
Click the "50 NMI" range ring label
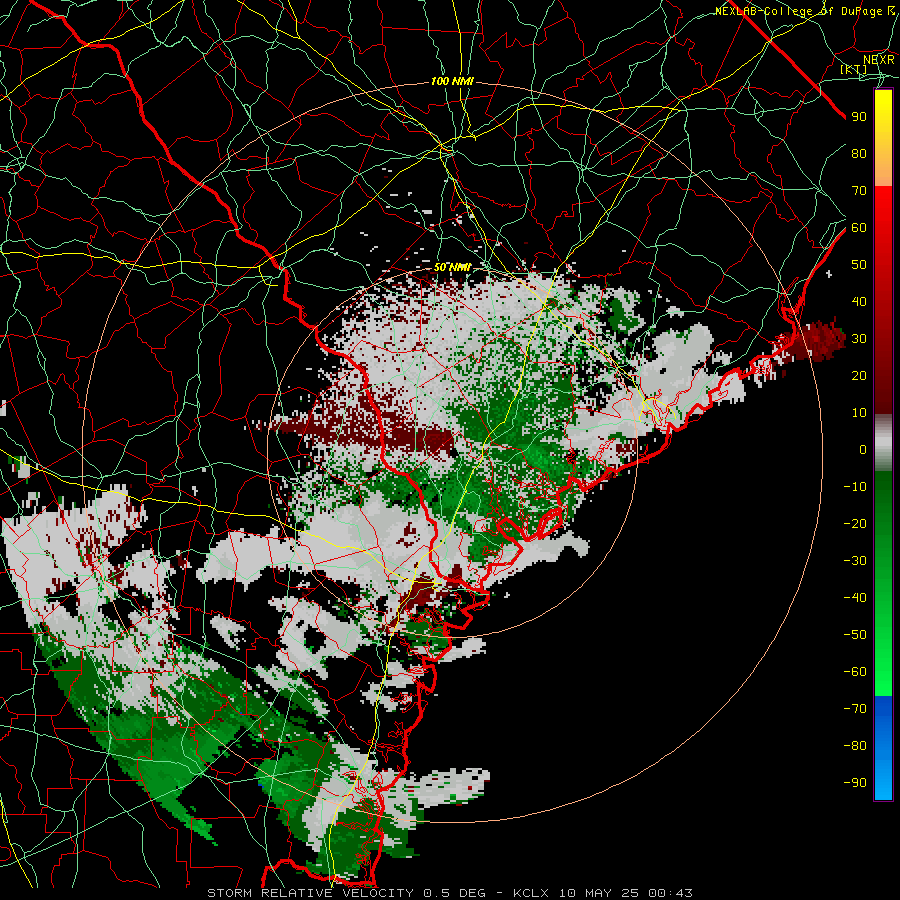pos(452,267)
